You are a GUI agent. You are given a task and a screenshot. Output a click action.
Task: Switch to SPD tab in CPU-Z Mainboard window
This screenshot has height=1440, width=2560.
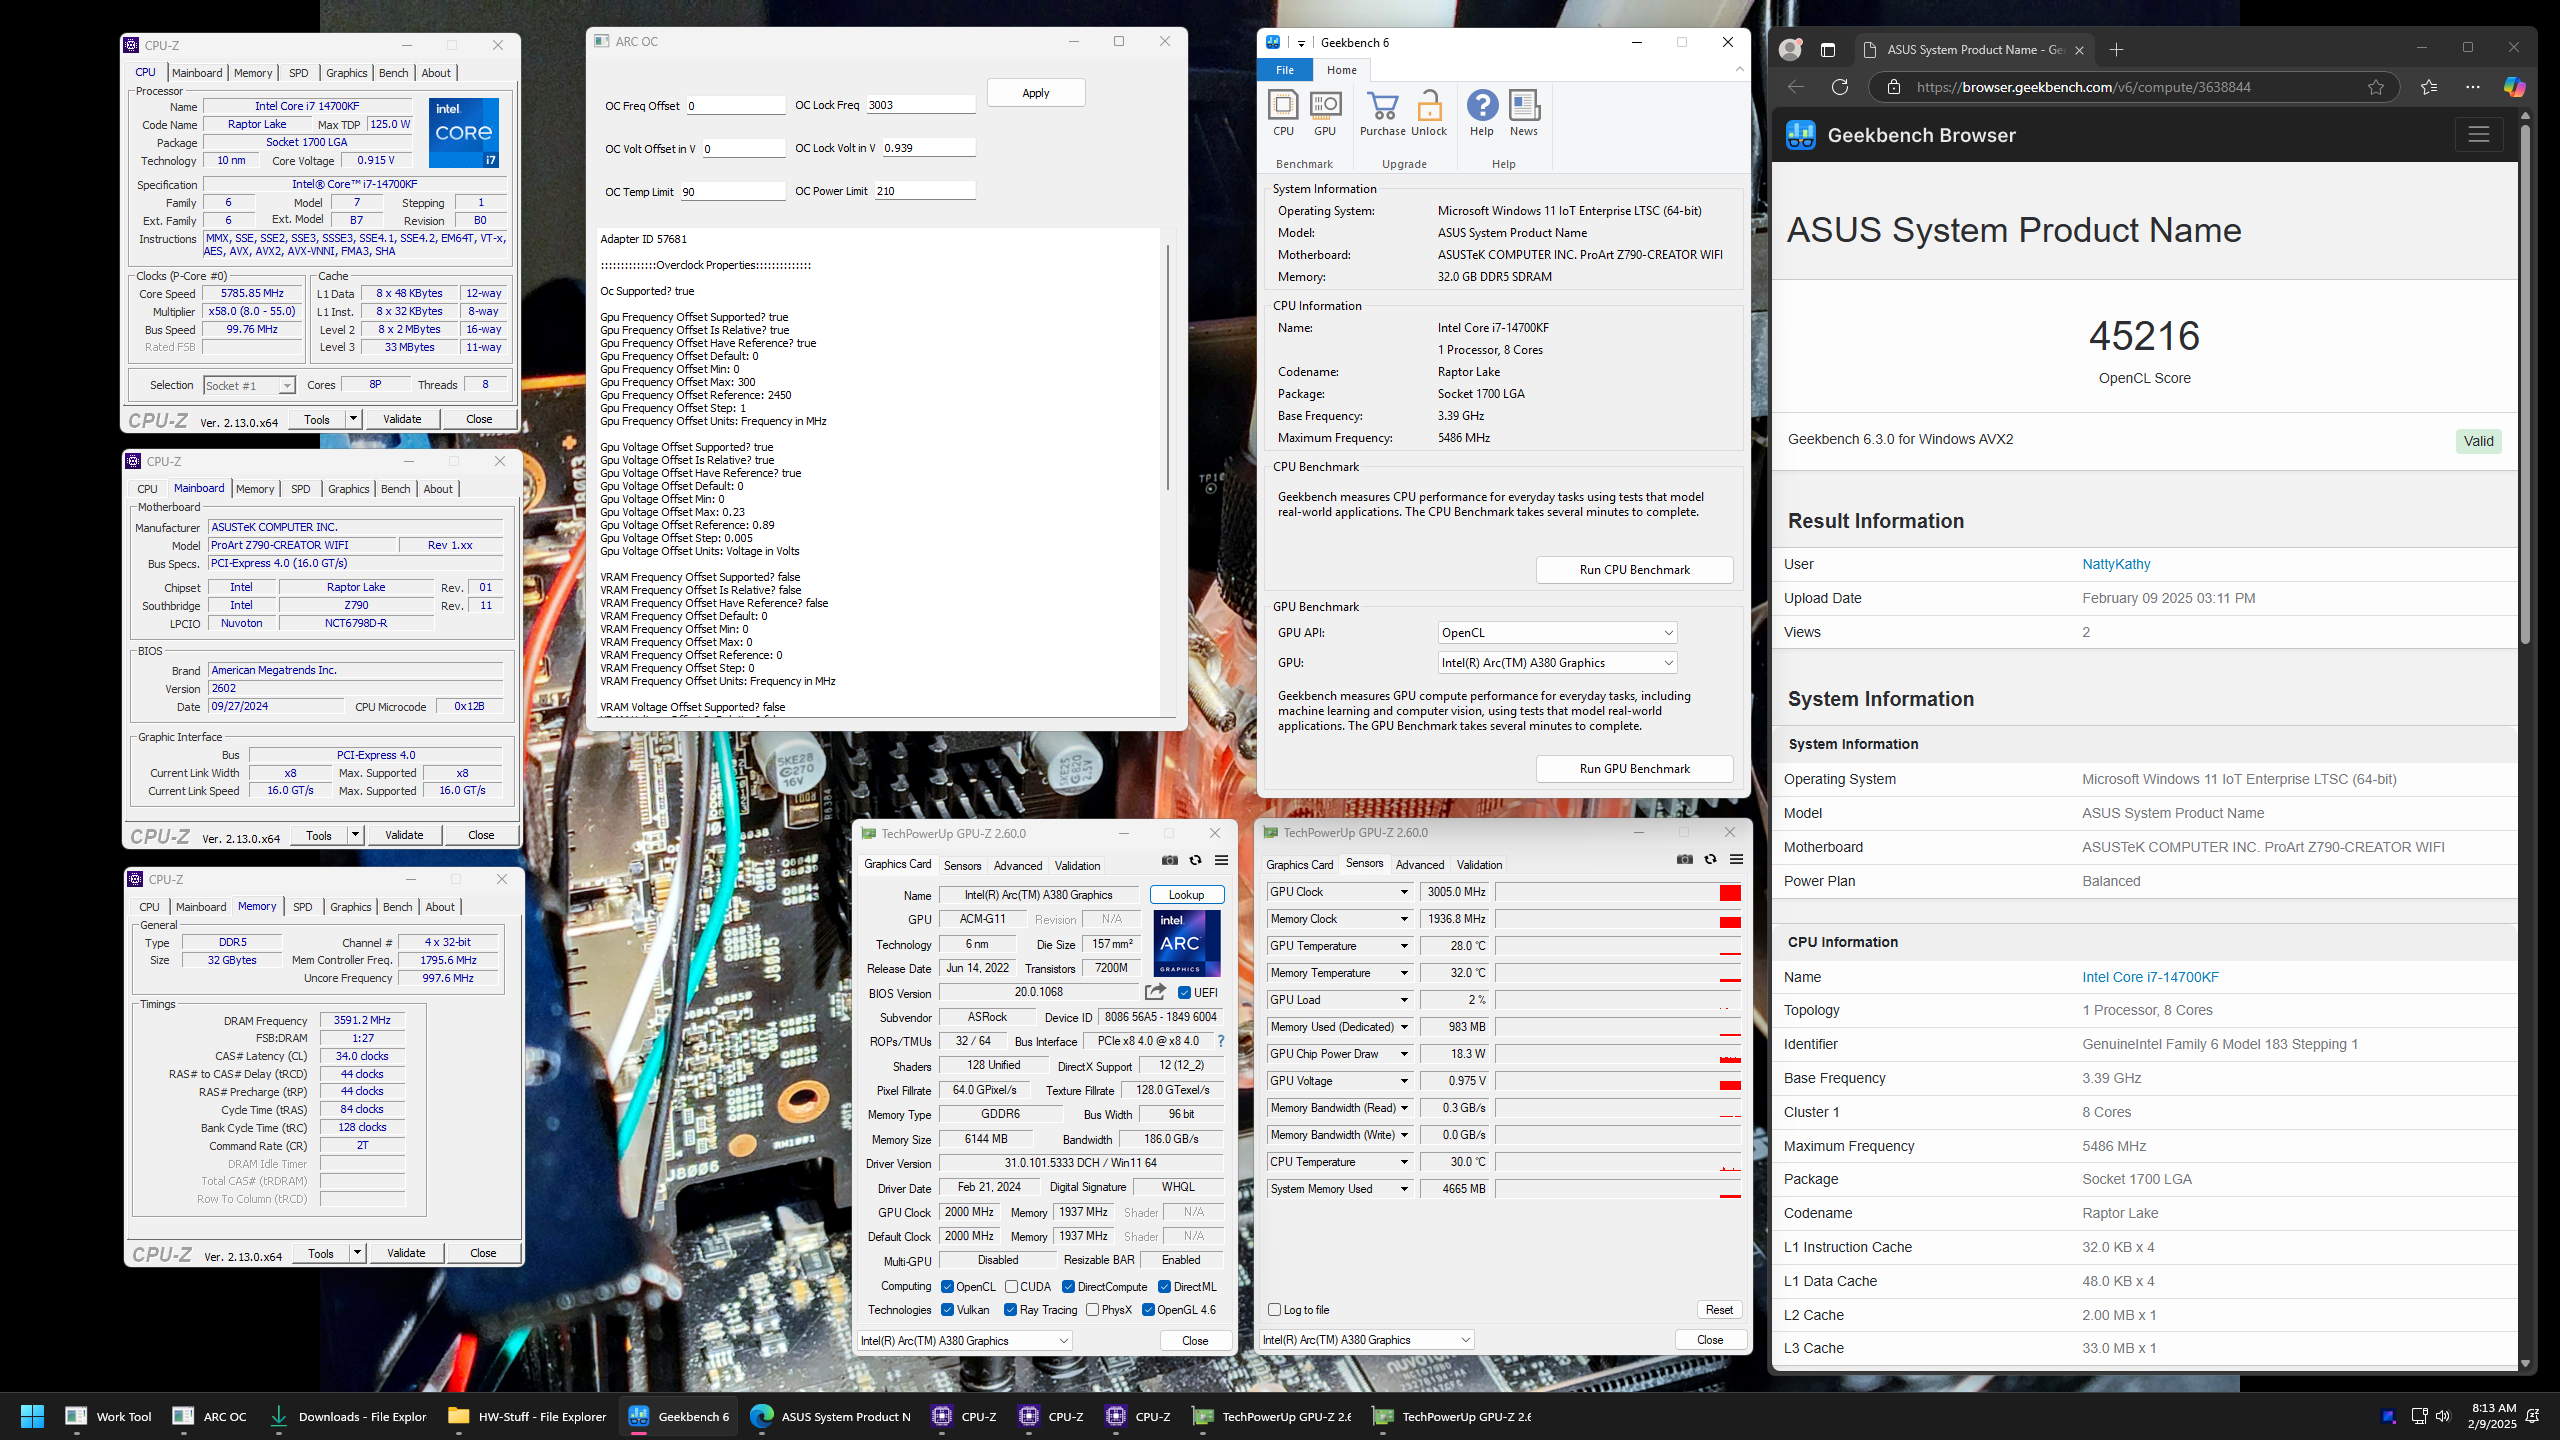300,489
